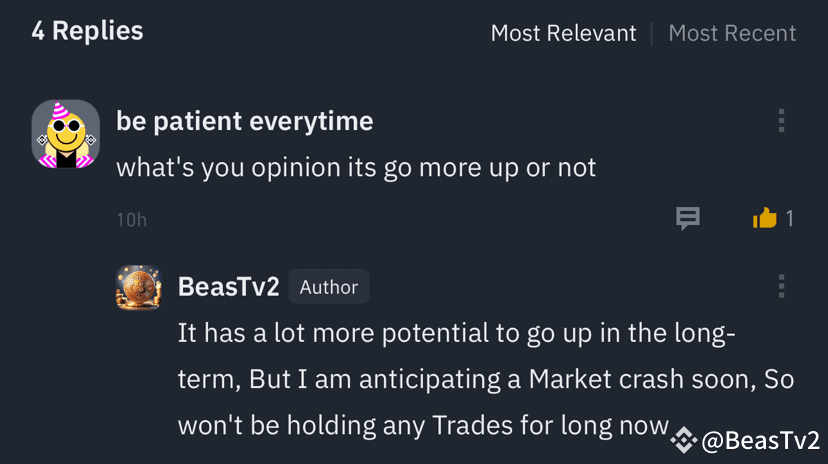Open the 'be patient everytime' username profile
Viewport: 828px width, 464px height.
click(245, 121)
